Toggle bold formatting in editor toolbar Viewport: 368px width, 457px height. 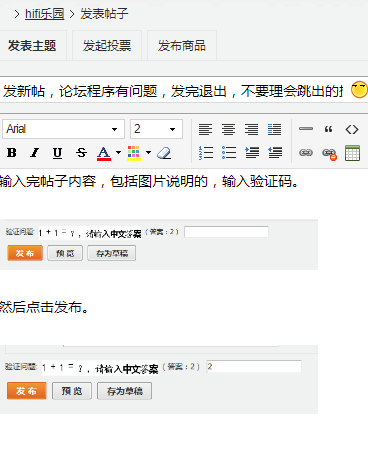[12, 153]
